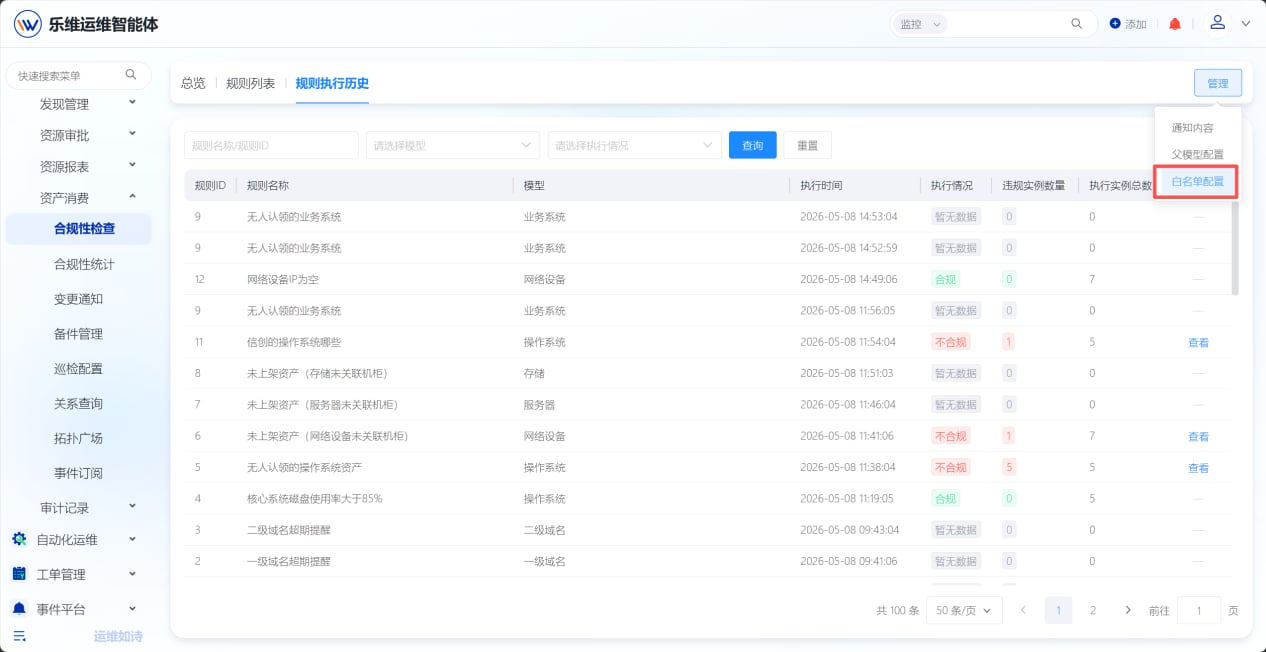
Task: Click the table vertical scrollbar
Action: click(1235, 248)
